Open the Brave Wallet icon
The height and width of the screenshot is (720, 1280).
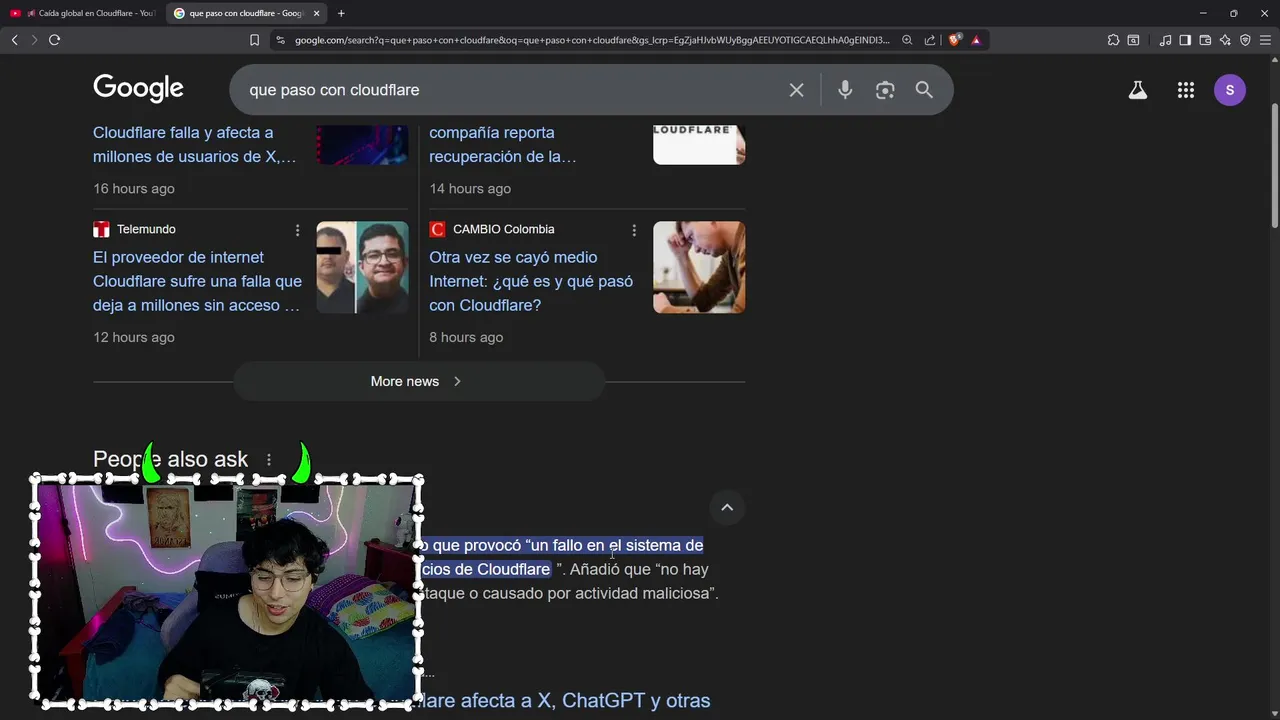click(x=1205, y=40)
